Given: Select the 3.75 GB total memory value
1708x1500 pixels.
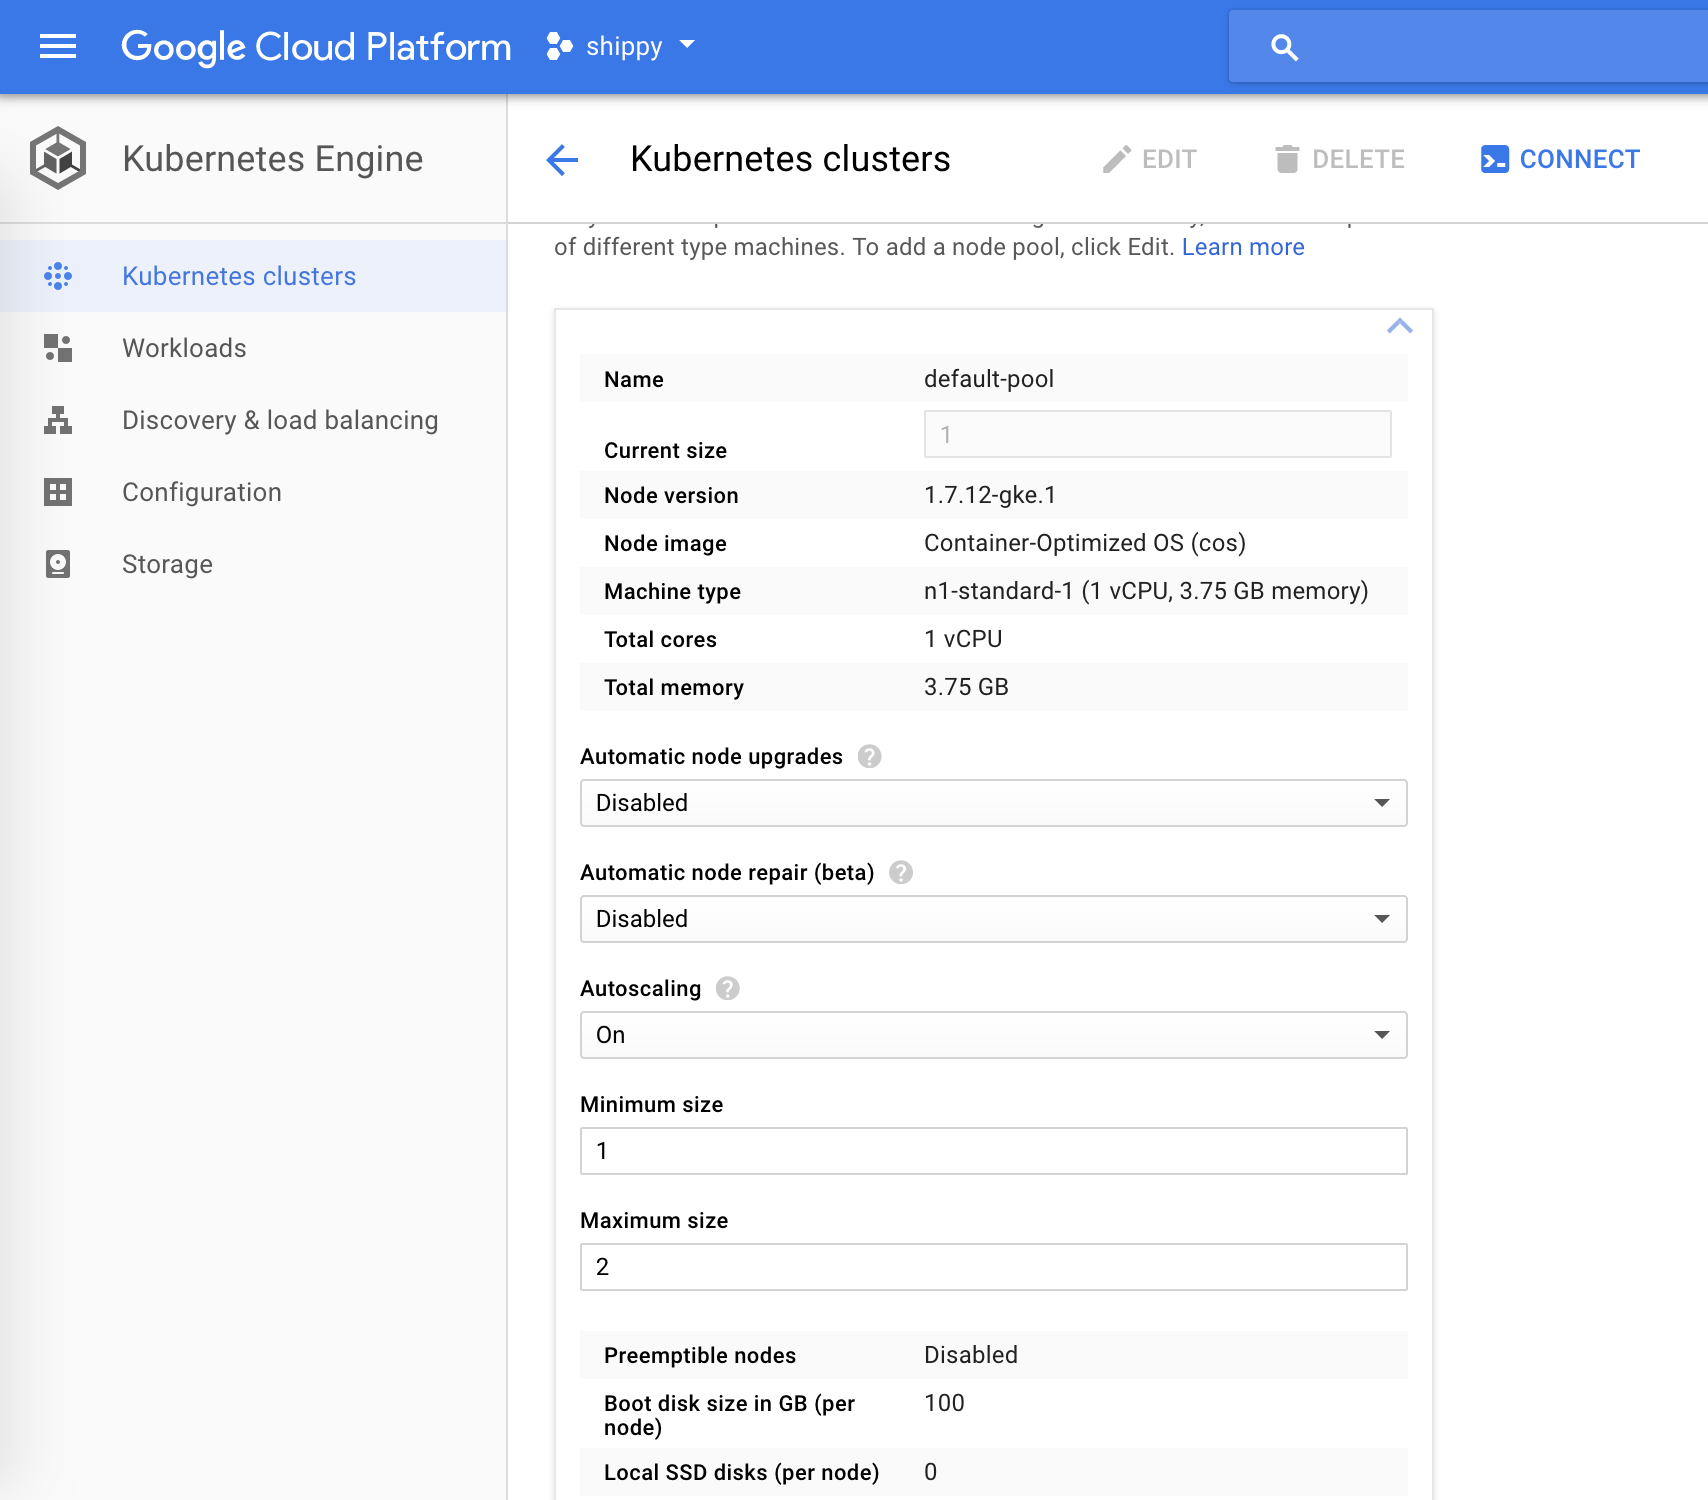Looking at the screenshot, I should click(966, 687).
